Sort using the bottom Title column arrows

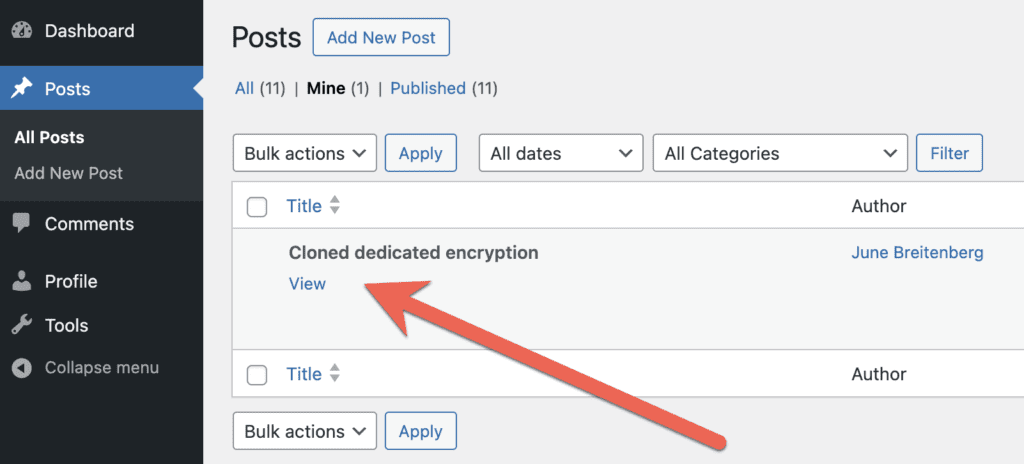(335, 374)
